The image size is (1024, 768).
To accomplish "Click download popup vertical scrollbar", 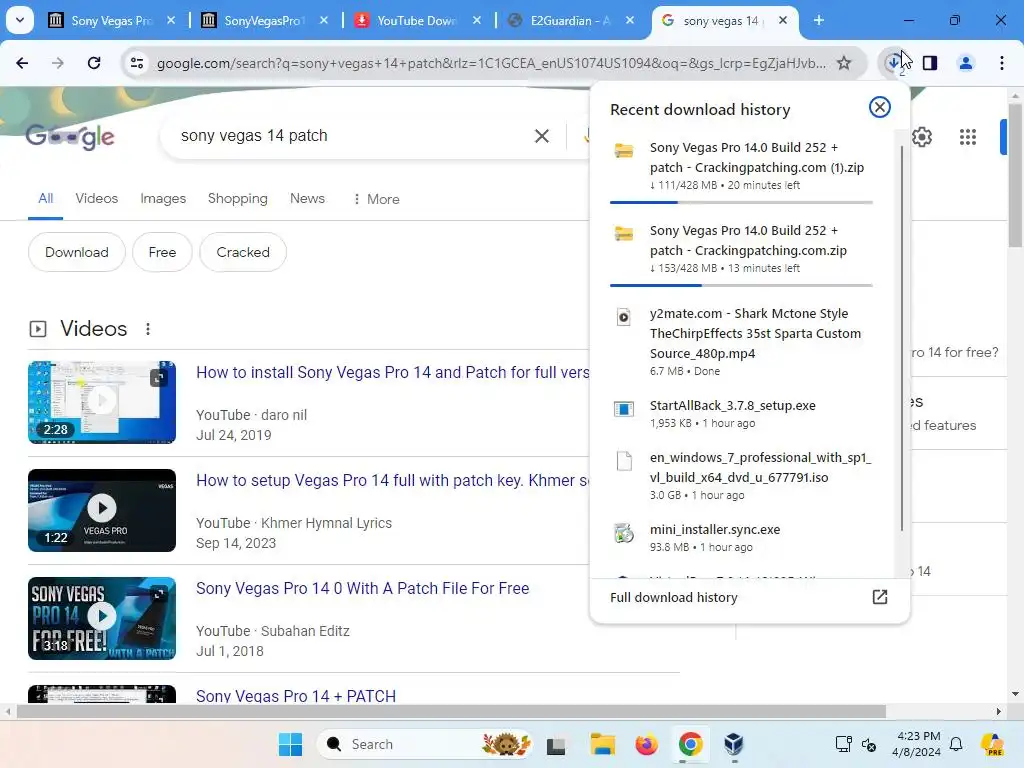I will (902, 338).
